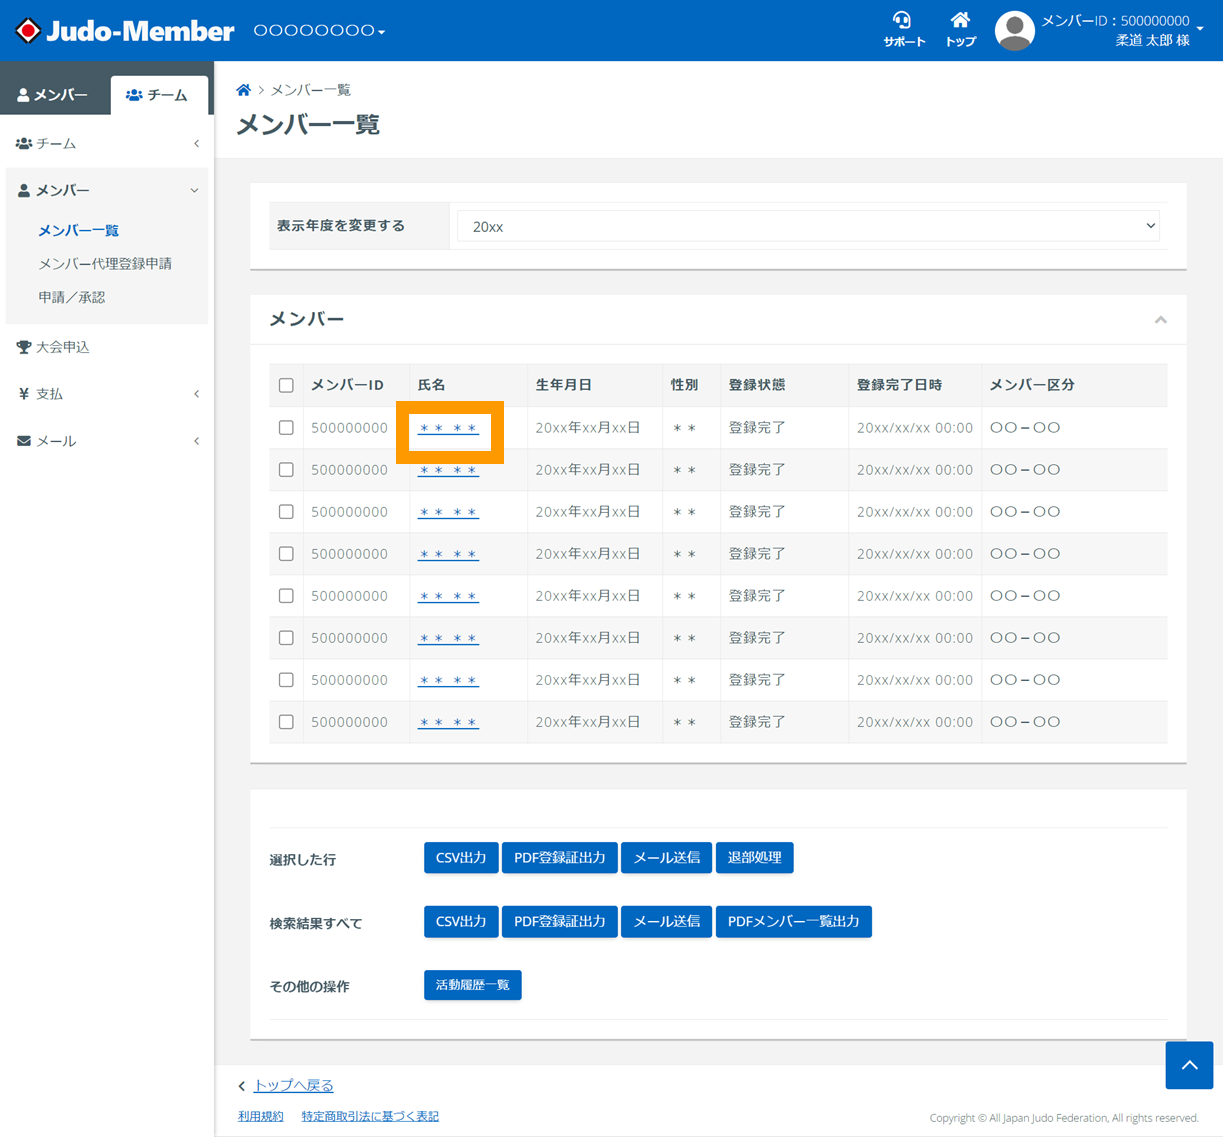Check the first member row checkbox
The width and height of the screenshot is (1223, 1137).
[x=286, y=427]
